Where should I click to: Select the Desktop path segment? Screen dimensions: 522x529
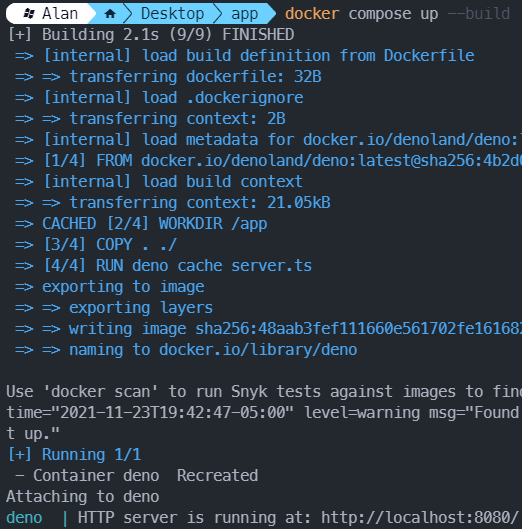(172, 14)
